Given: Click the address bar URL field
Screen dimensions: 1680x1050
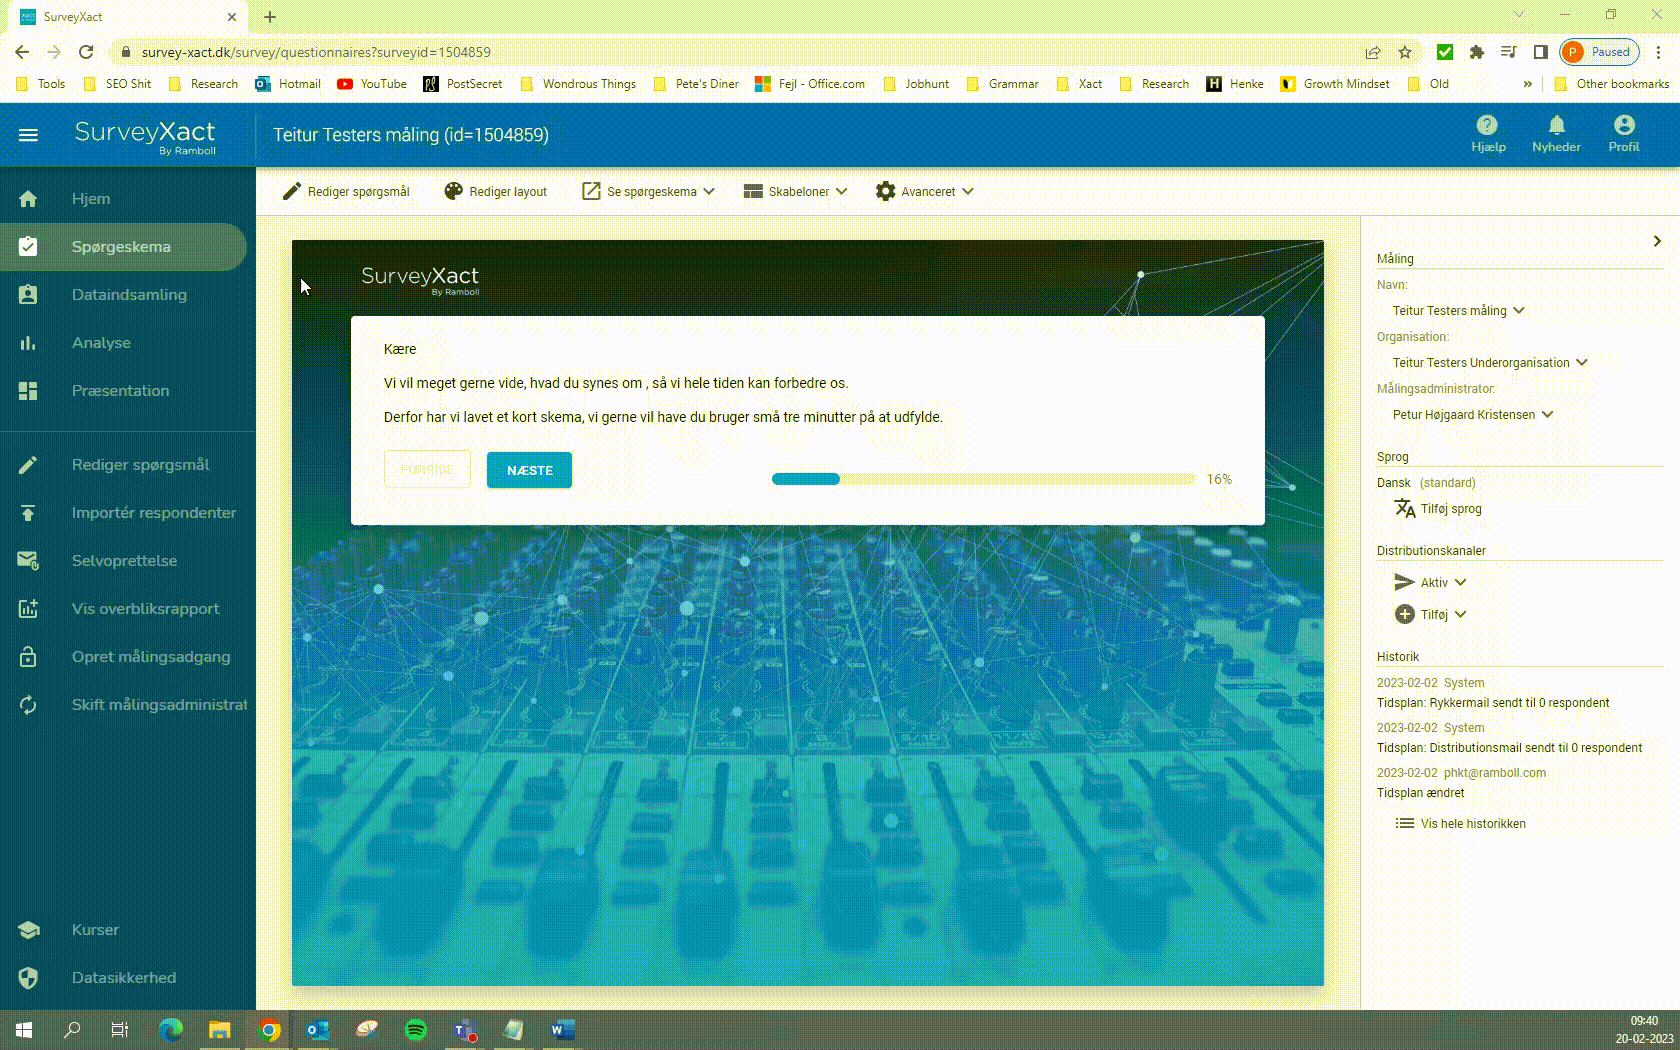Looking at the screenshot, I should [x=740, y=52].
